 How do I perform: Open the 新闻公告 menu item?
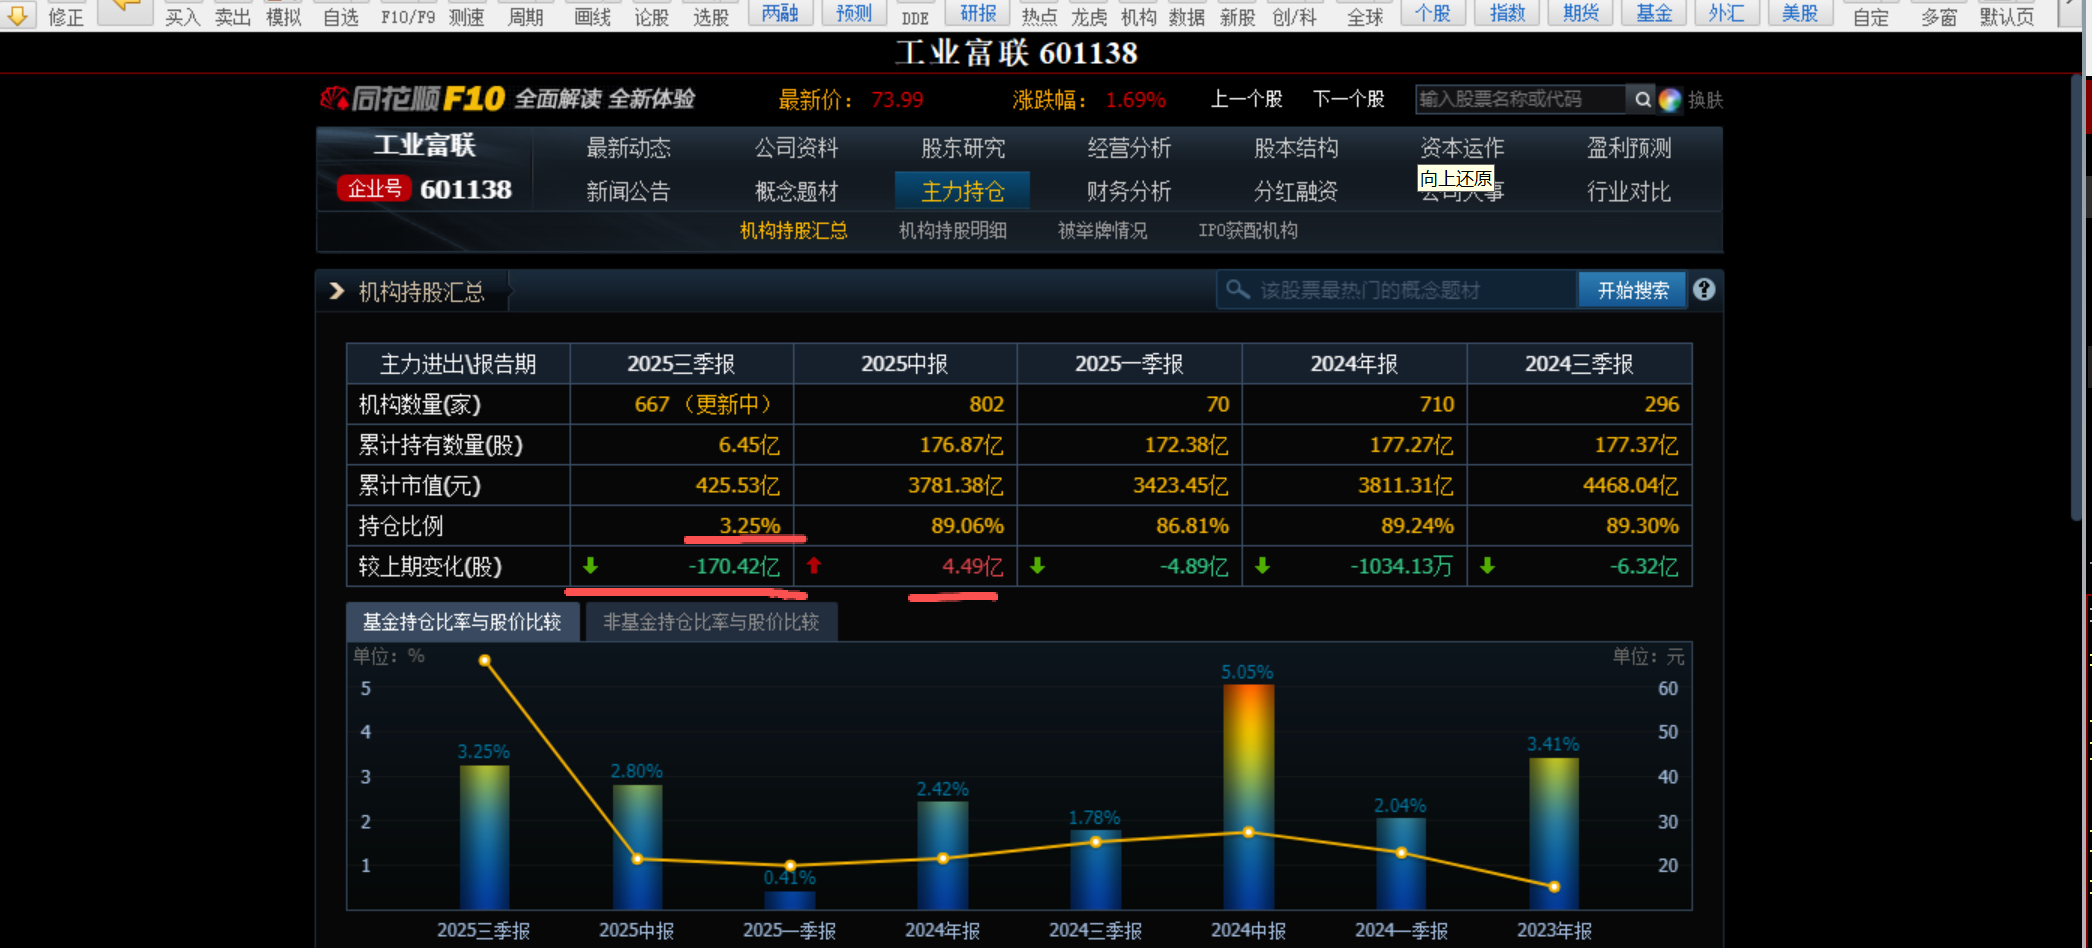pos(628,191)
